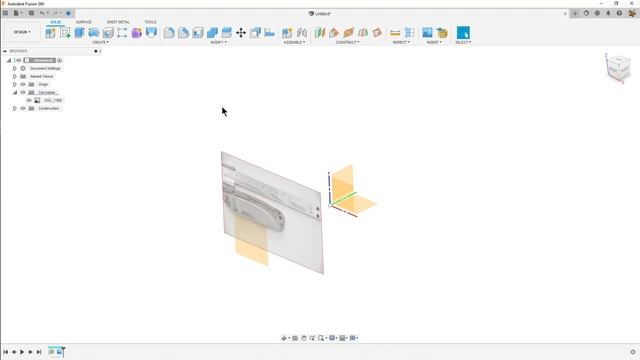This screenshot has height=360, width=640.
Task: Jump to timeline beginning
Action: 5,352
